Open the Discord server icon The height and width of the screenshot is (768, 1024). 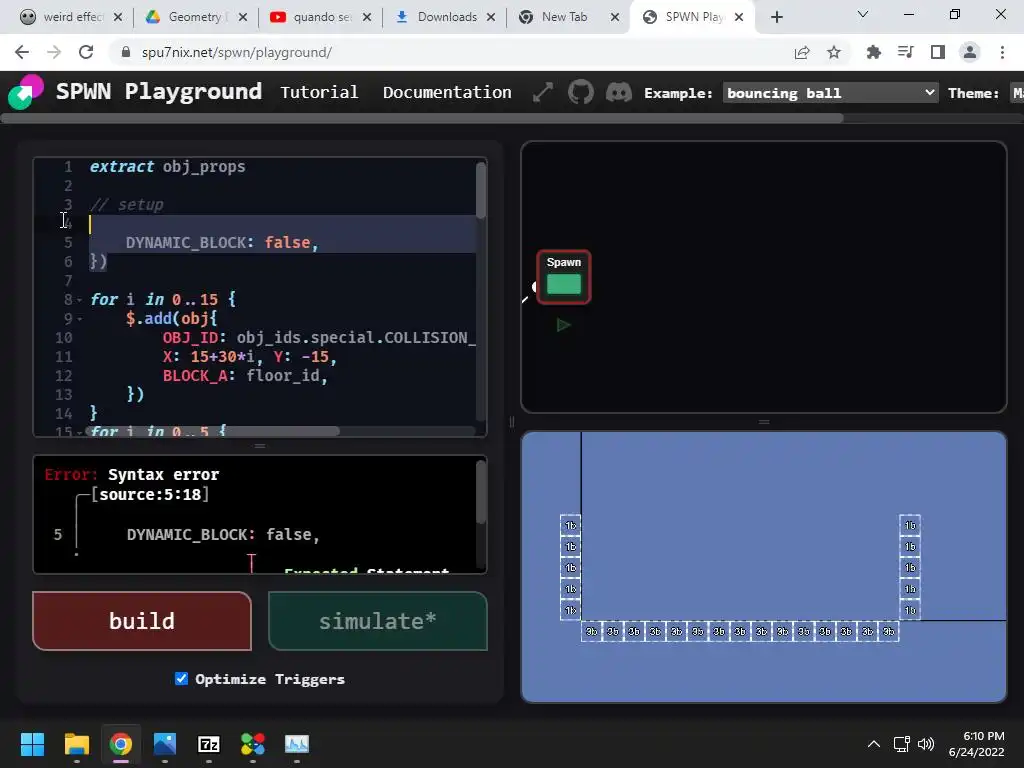pyautogui.click(x=618, y=93)
